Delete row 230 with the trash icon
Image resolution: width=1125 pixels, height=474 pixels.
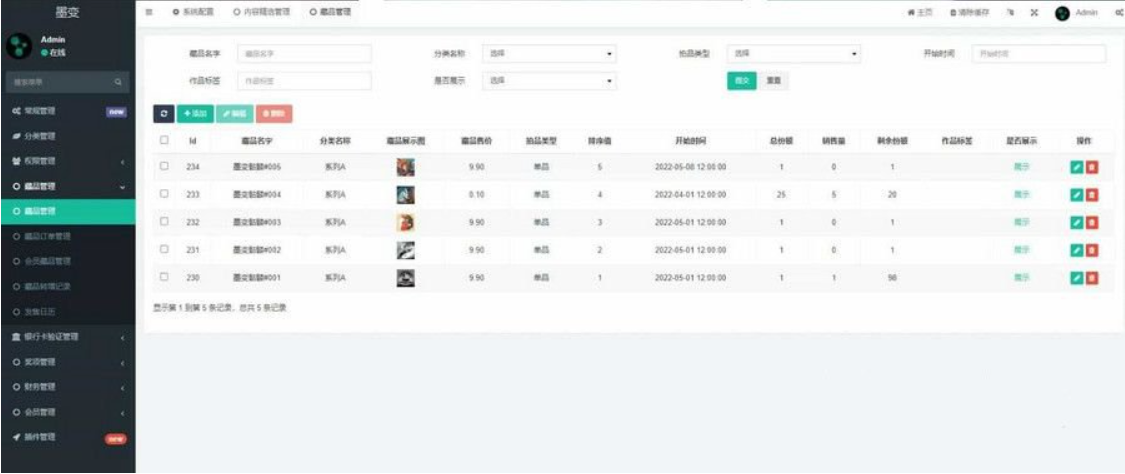pos(1091,278)
